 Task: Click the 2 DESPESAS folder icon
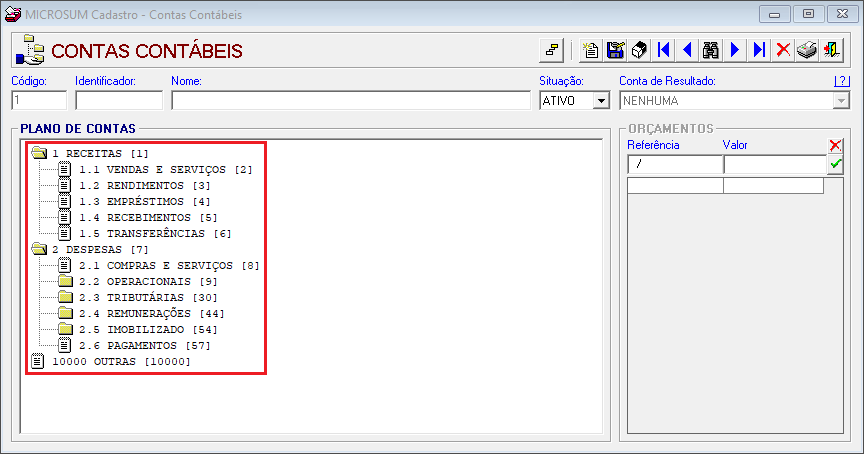pyautogui.click(x=39, y=249)
